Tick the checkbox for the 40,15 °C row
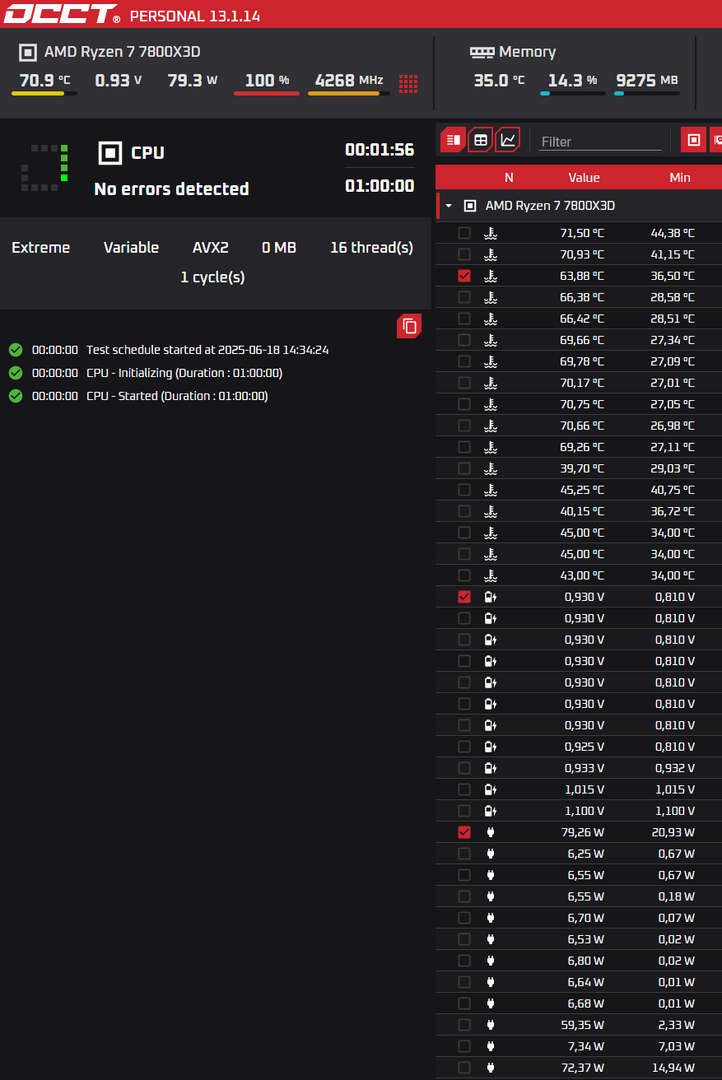This screenshot has width=722, height=1080. coord(464,512)
